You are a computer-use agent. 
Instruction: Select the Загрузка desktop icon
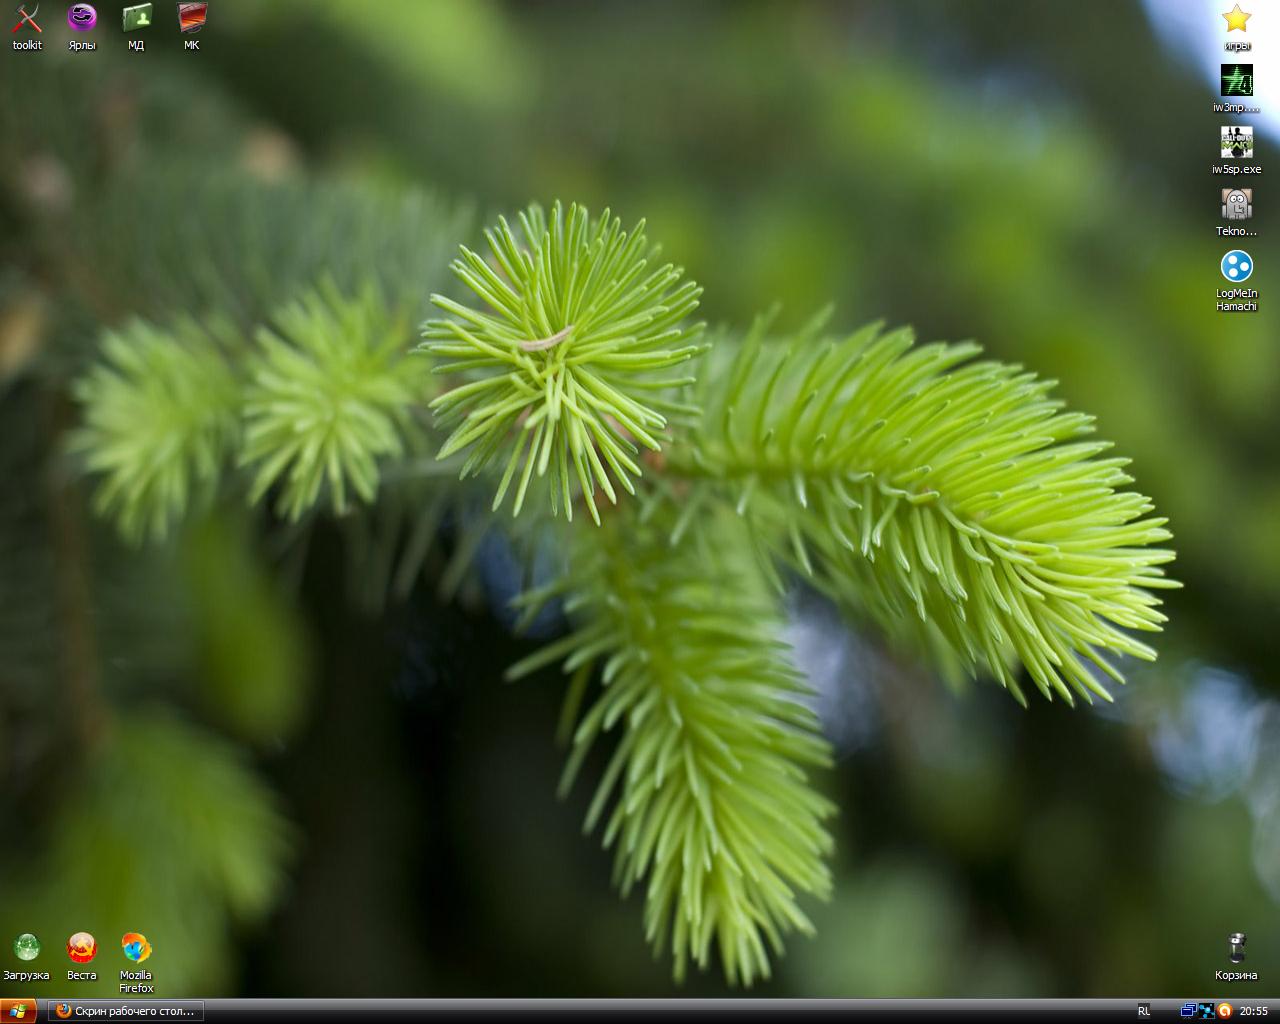[26, 948]
